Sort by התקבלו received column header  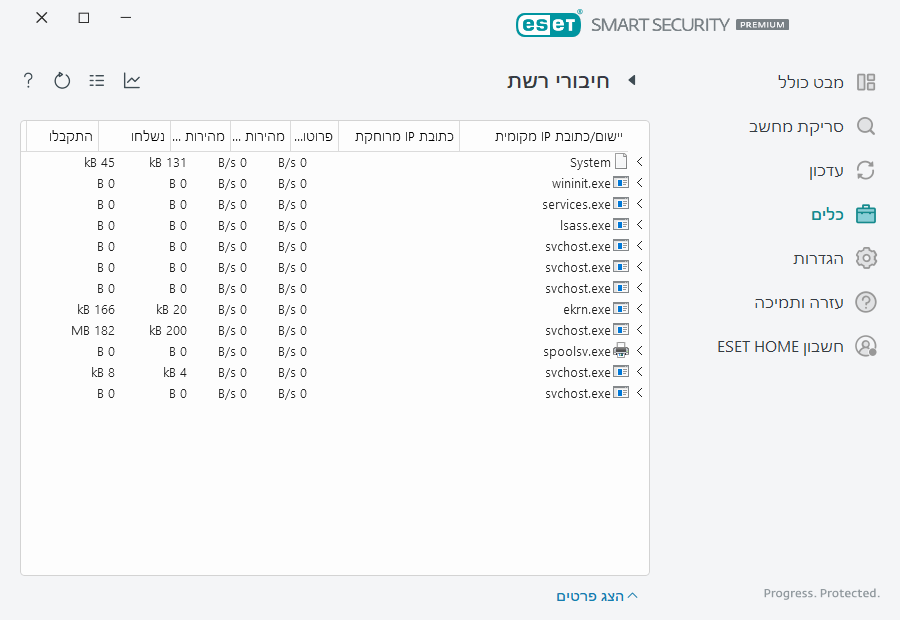click(x=63, y=136)
